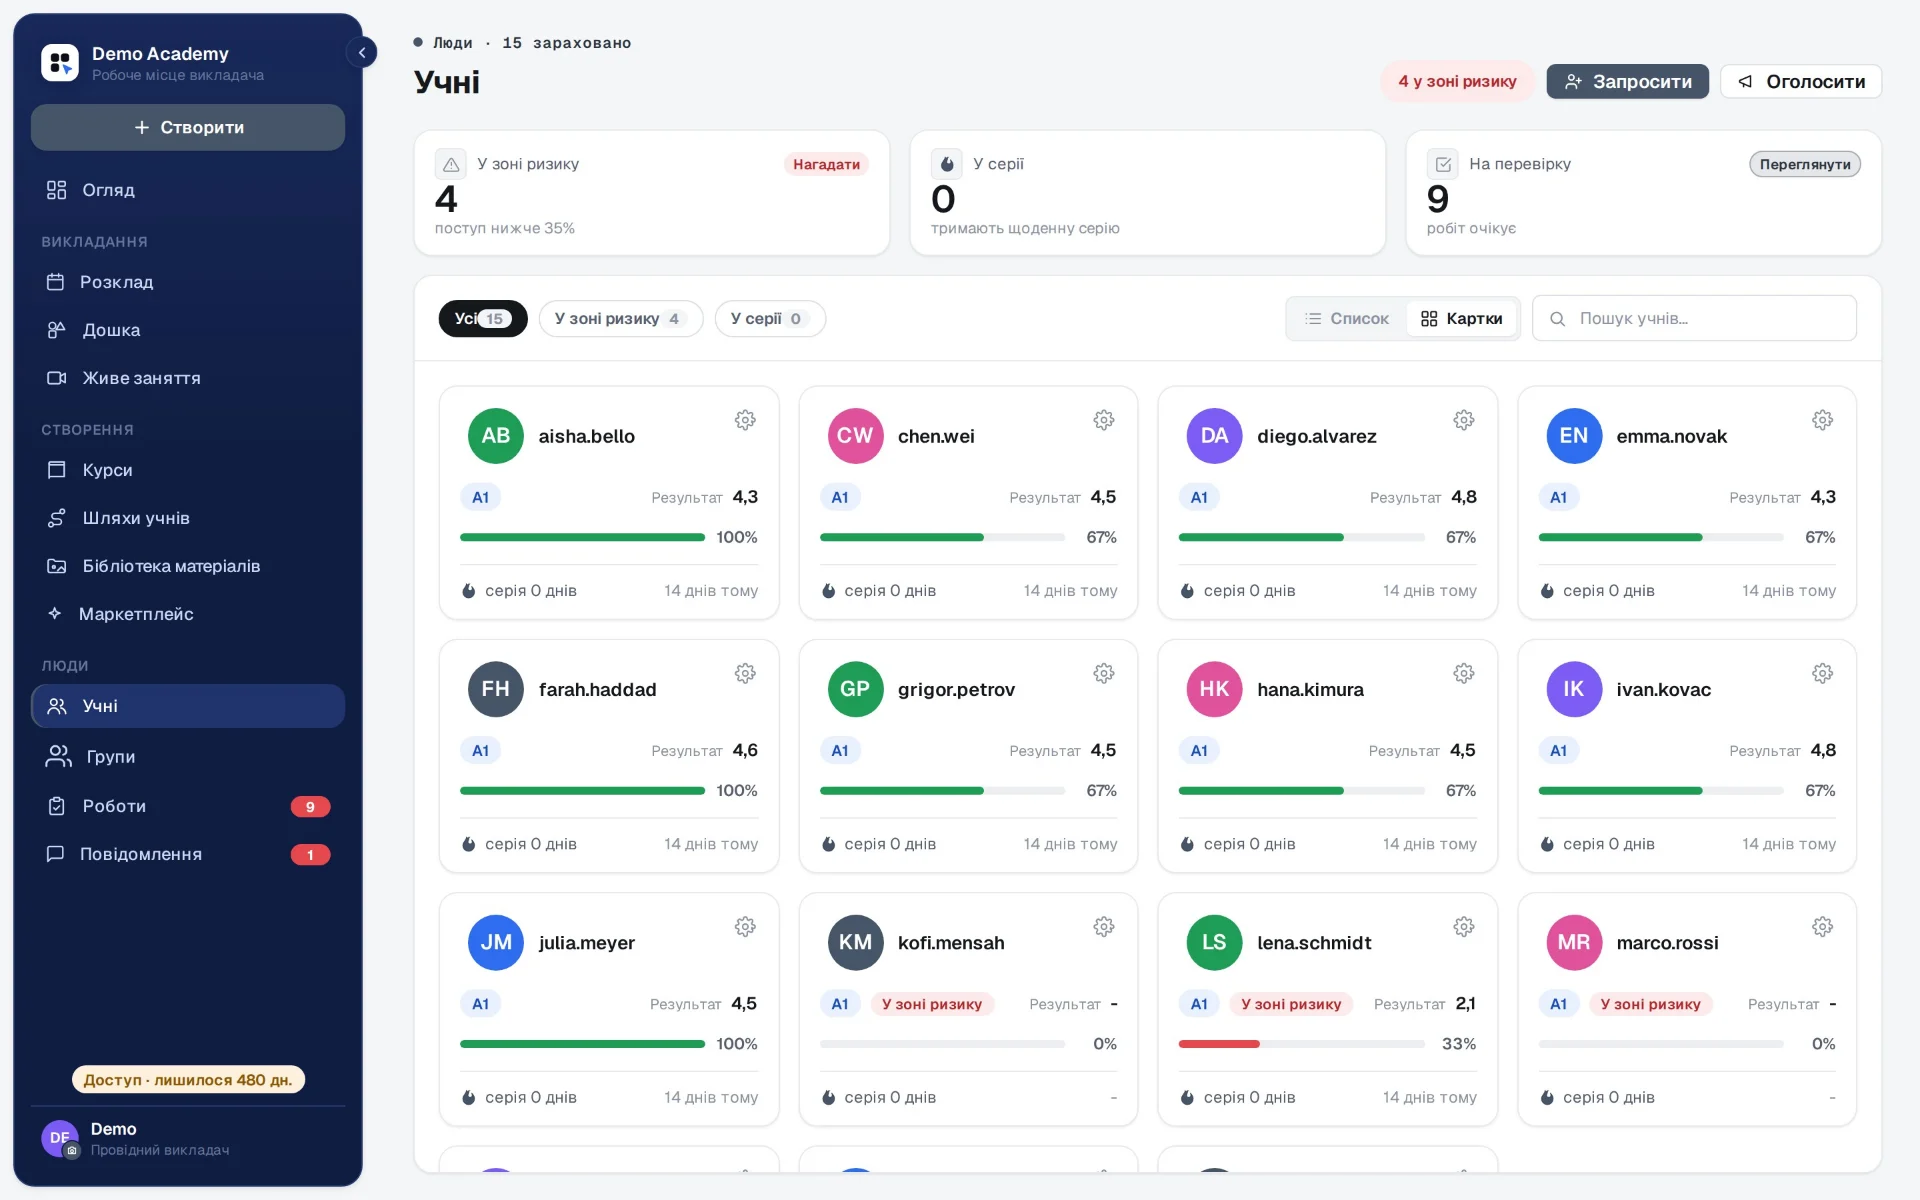Click the Оголосити button
The width and height of the screenshot is (1920, 1200).
(x=1801, y=81)
